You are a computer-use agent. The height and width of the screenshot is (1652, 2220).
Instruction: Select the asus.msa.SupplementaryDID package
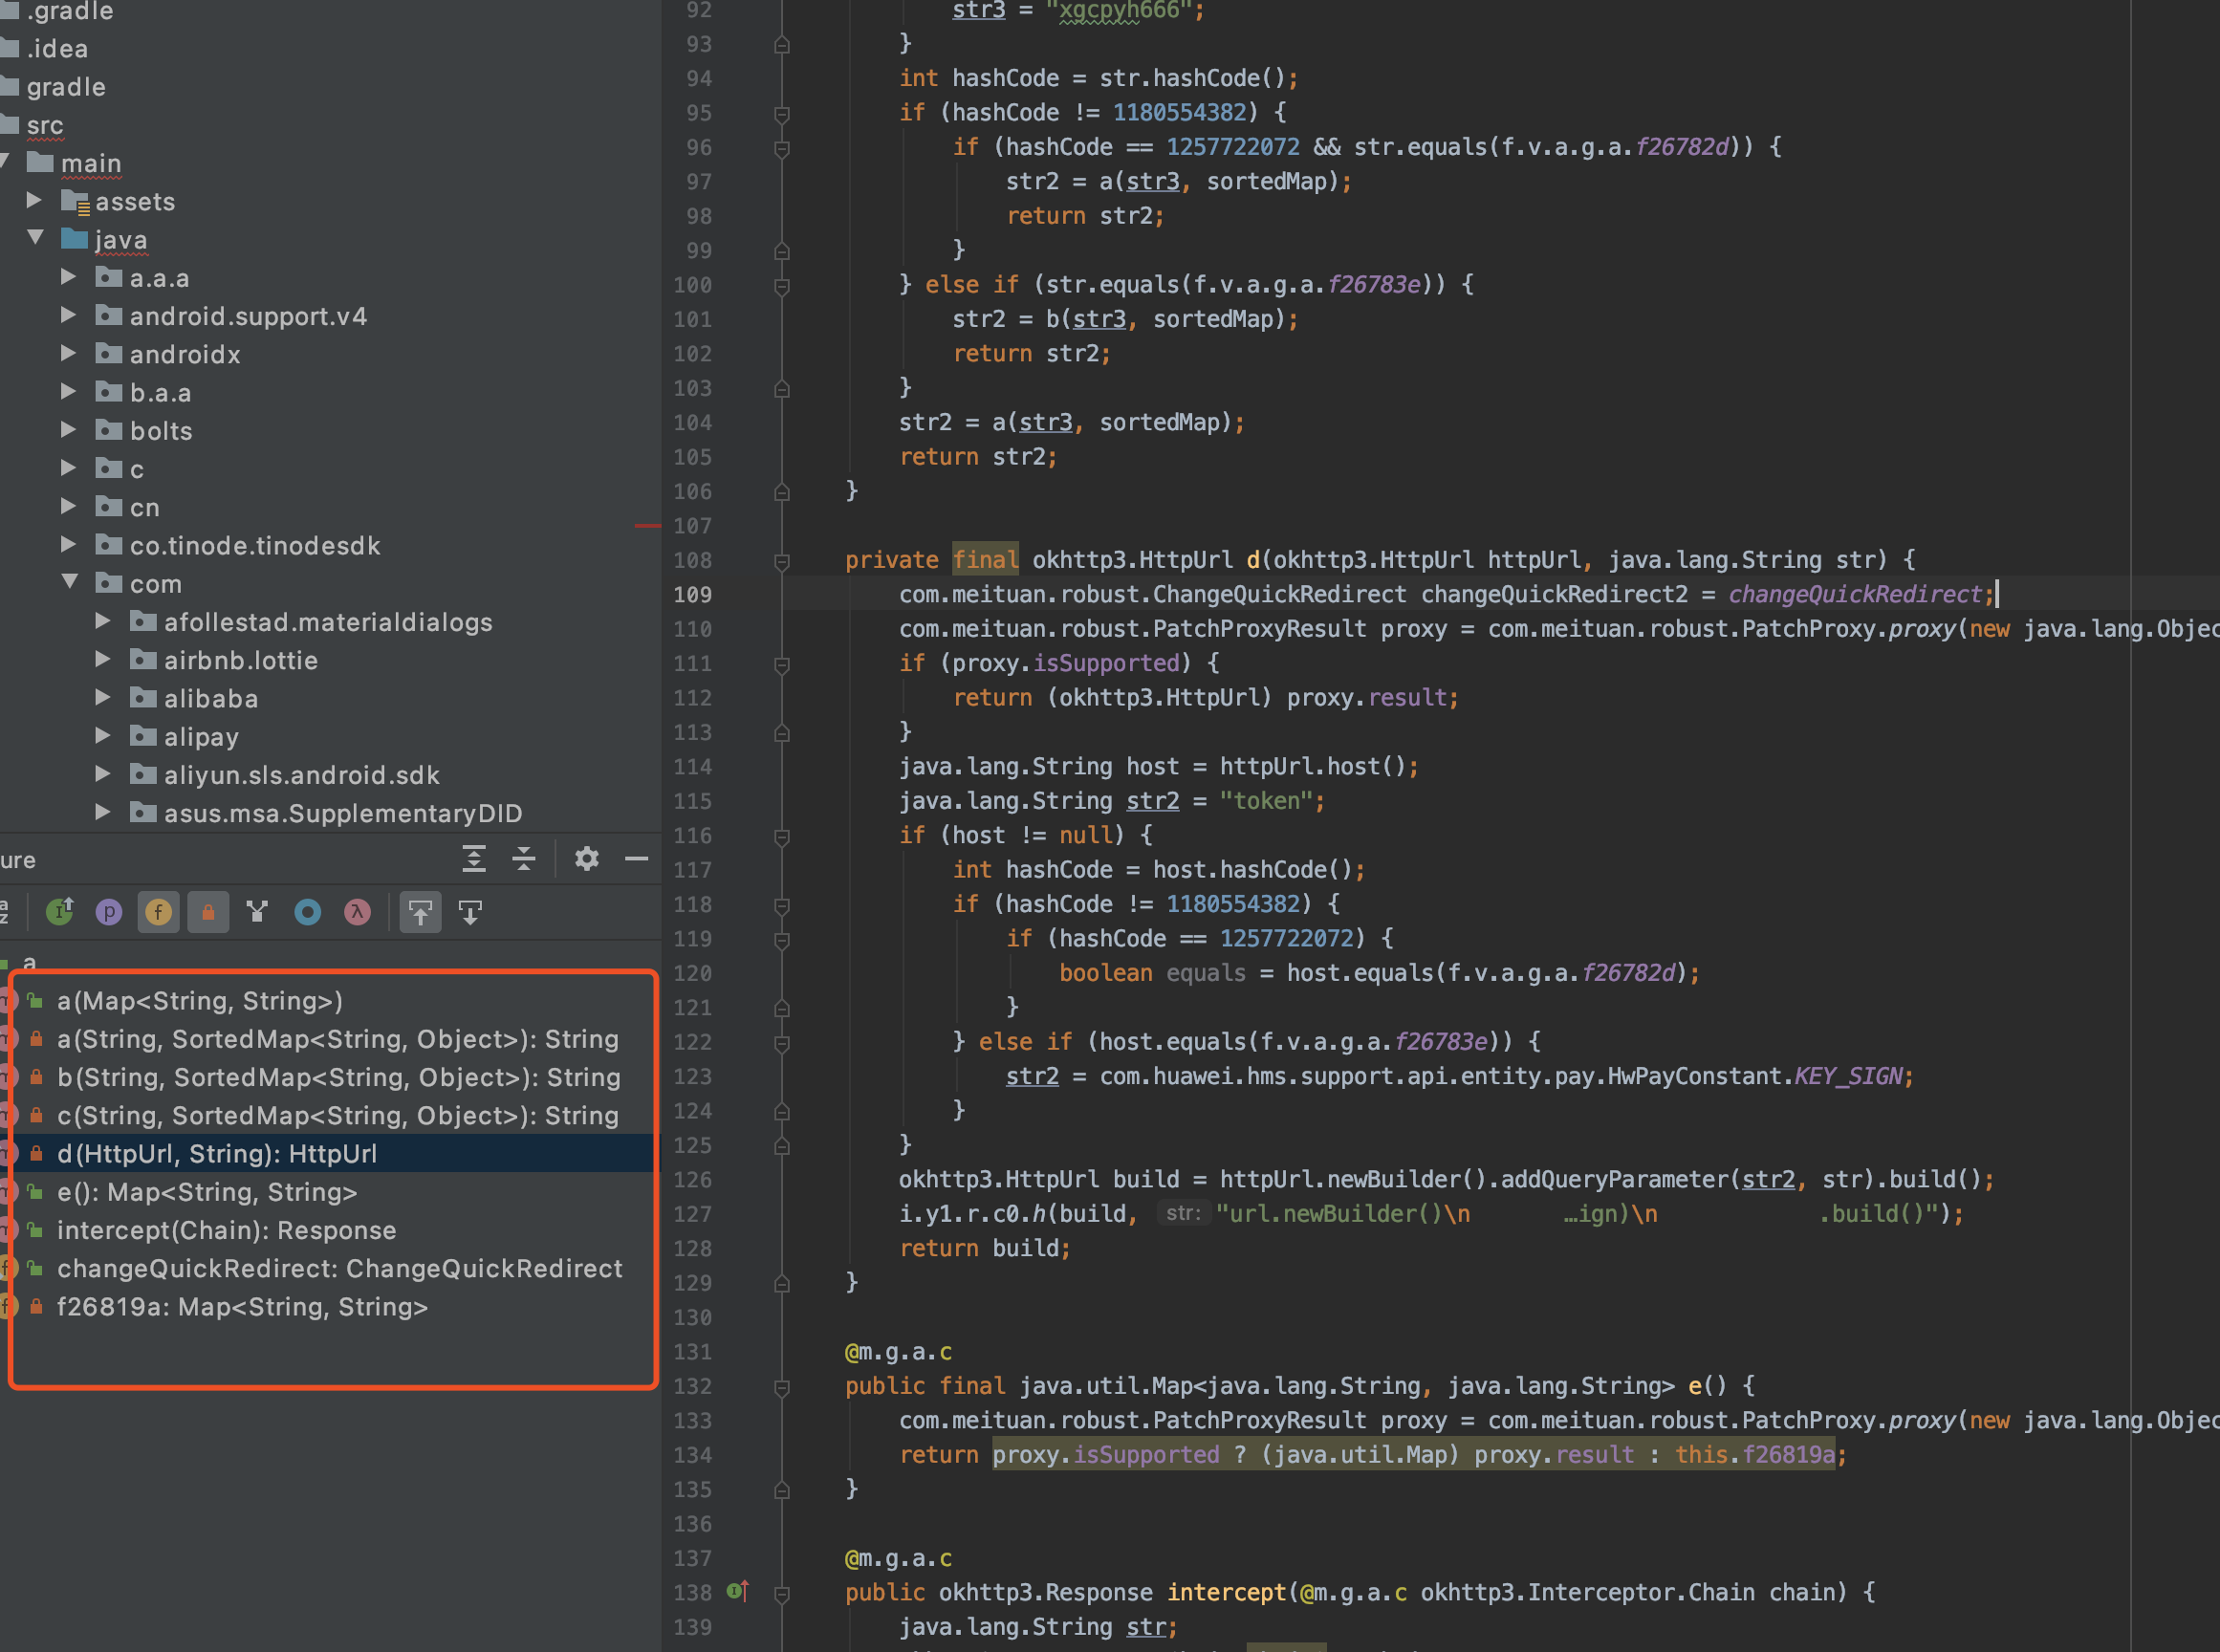click(343, 813)
